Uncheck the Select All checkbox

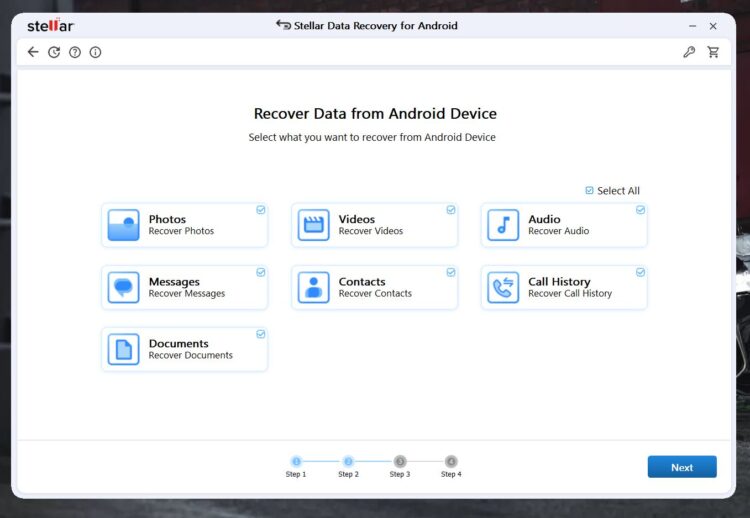click(589, 190)
